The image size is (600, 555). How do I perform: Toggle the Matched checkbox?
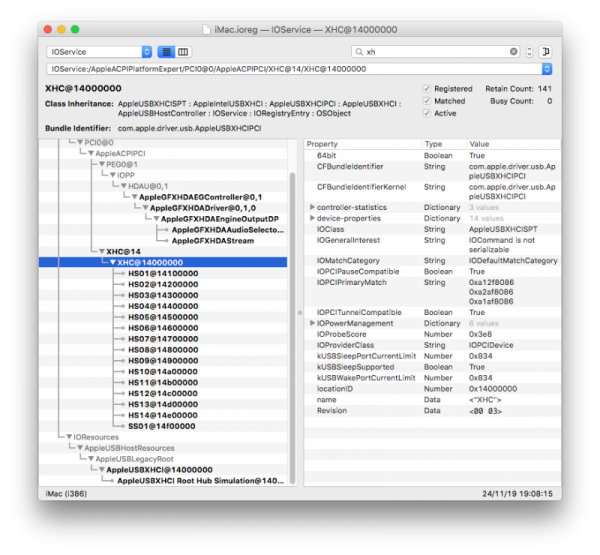427,101
